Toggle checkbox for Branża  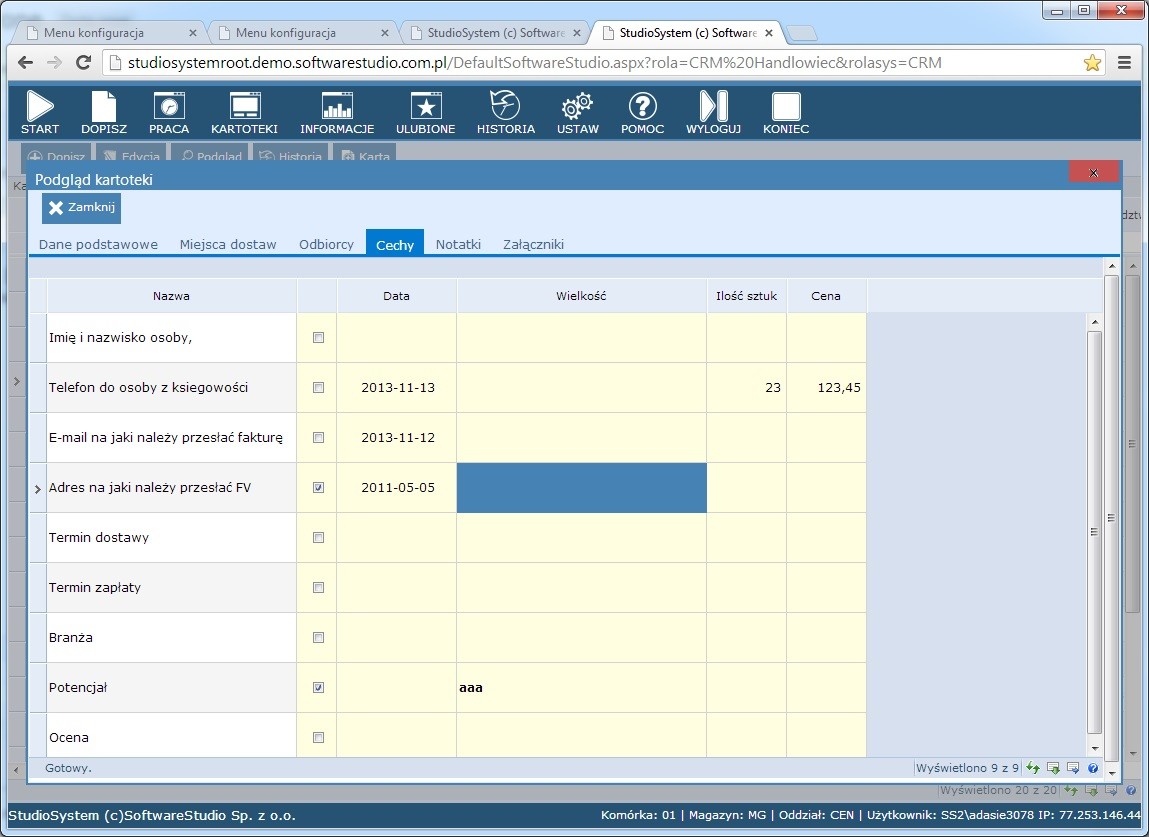pyautogui.click(x=318, y=638)
